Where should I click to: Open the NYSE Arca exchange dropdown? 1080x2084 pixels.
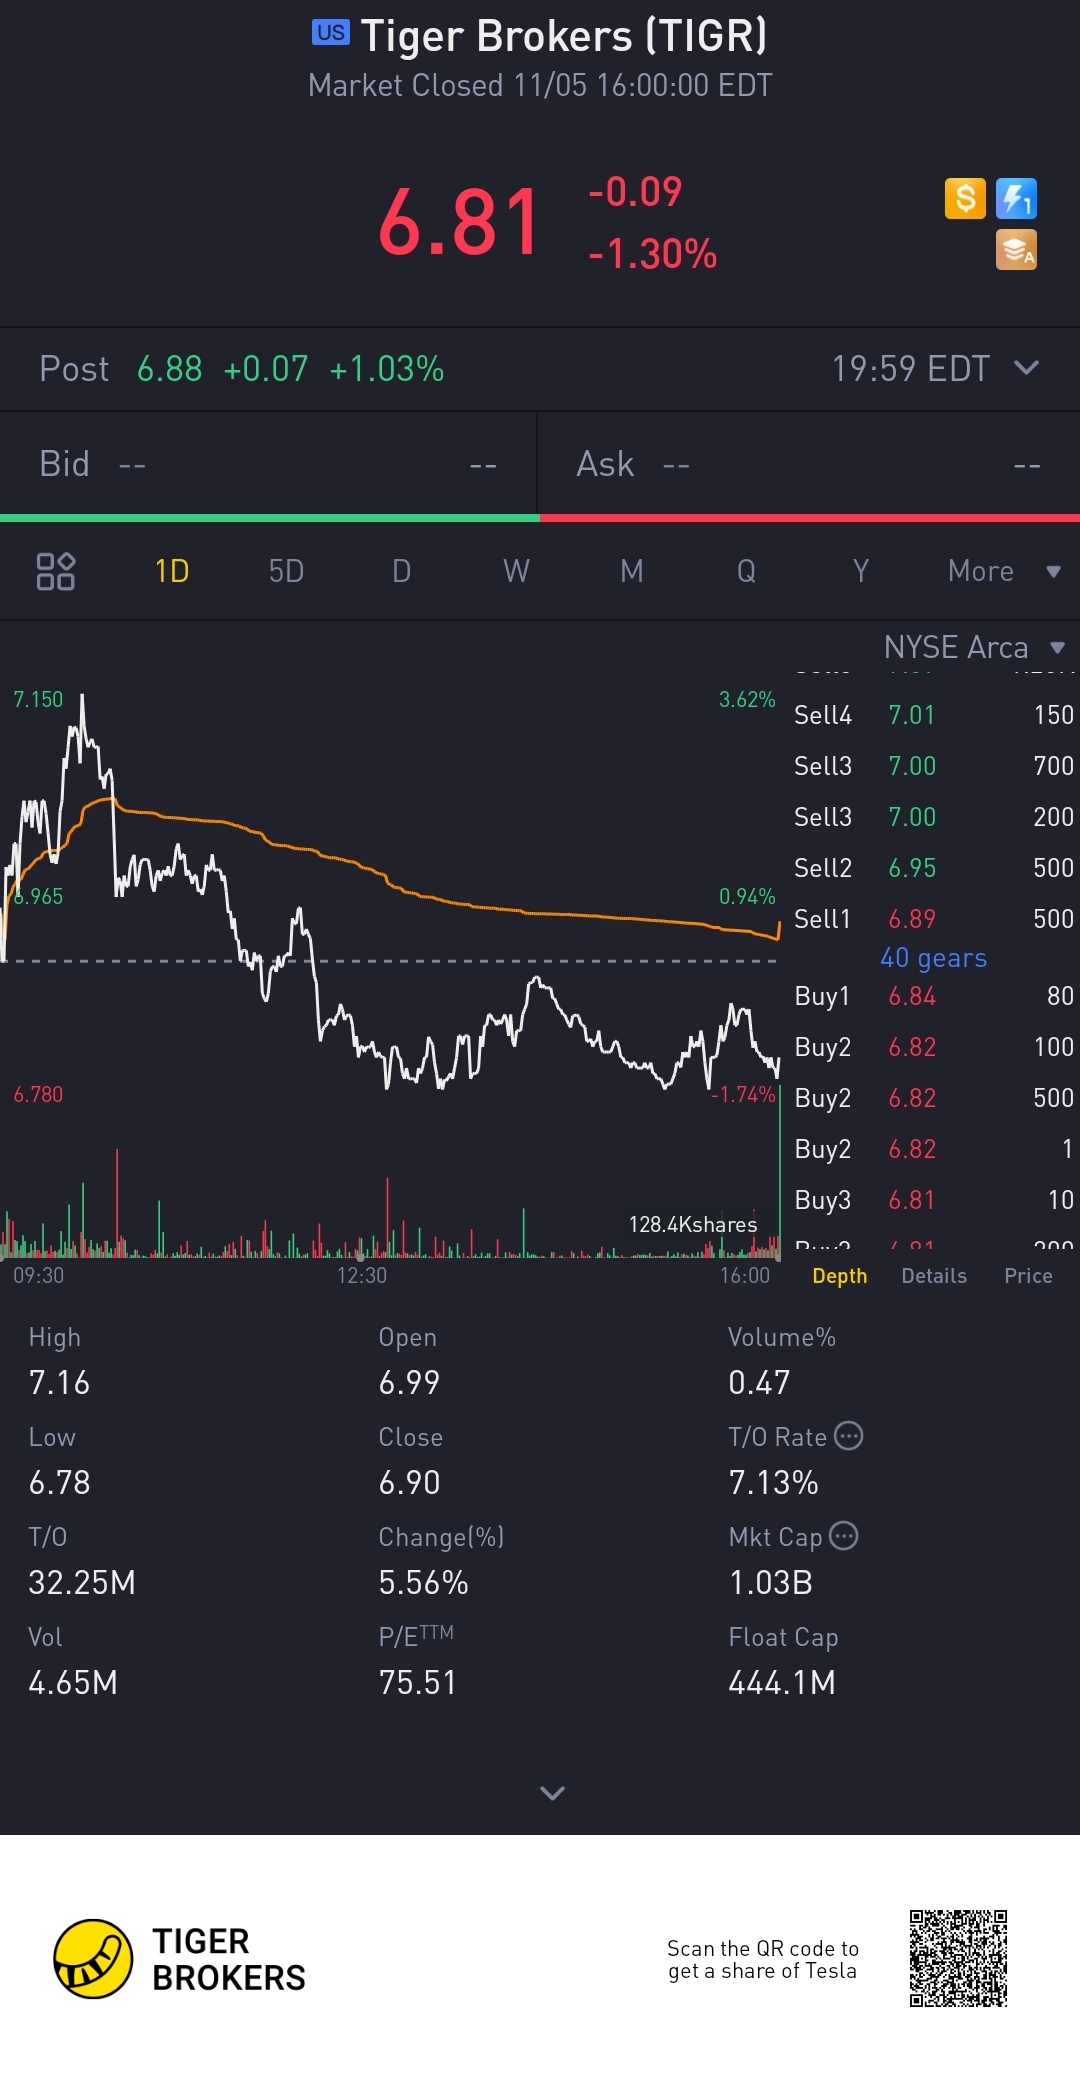pyautogui.click(x=974, y=647)
